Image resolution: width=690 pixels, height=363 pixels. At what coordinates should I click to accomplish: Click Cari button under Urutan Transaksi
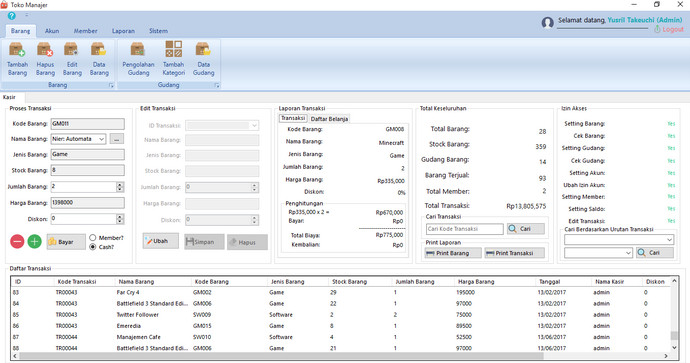tap(654, 253)
